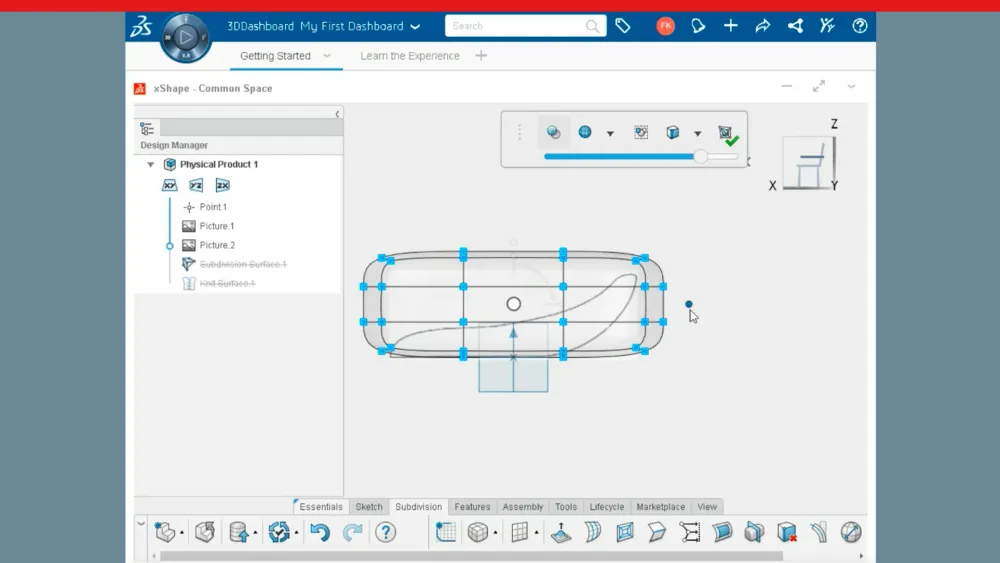Click the search magnifier icon

pos(592,26)
